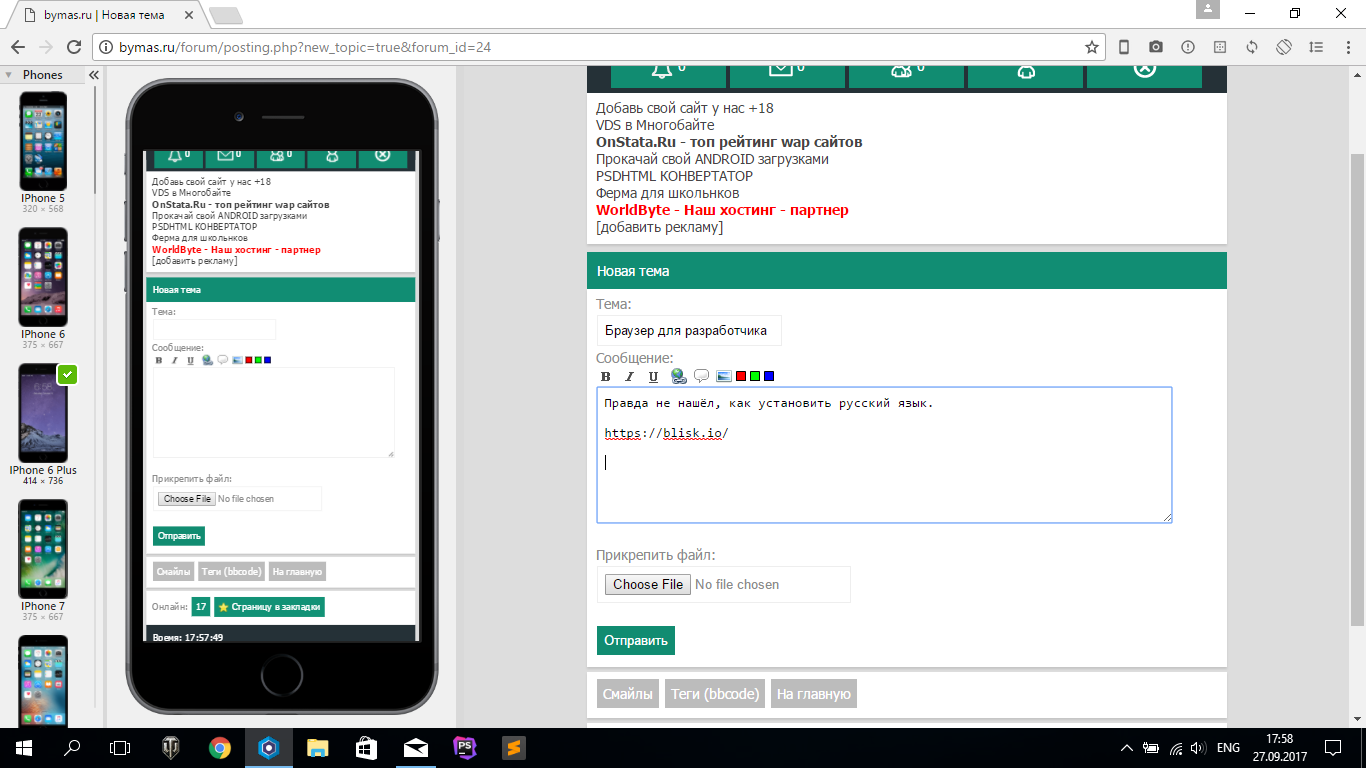Screen dimensions: 1366x768
Task: Rotate the device using the rotate icon
Action: point(1284,47)
